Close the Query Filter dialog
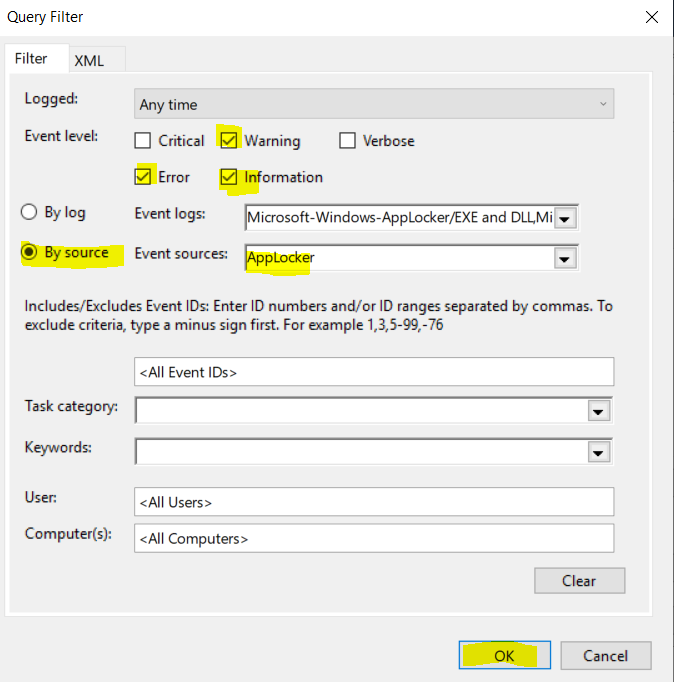 point(652,17)
